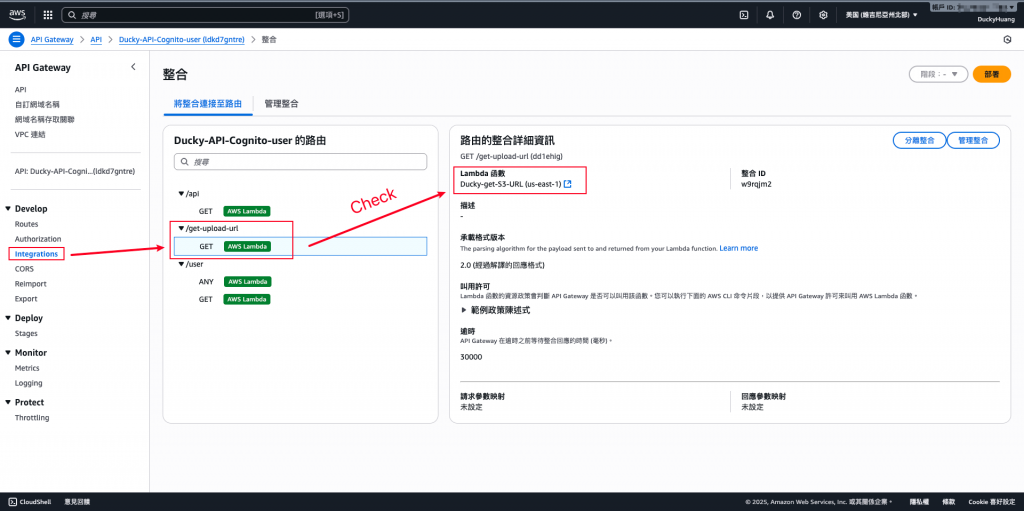Open Routes in the sidebar

tap(26, 224)
